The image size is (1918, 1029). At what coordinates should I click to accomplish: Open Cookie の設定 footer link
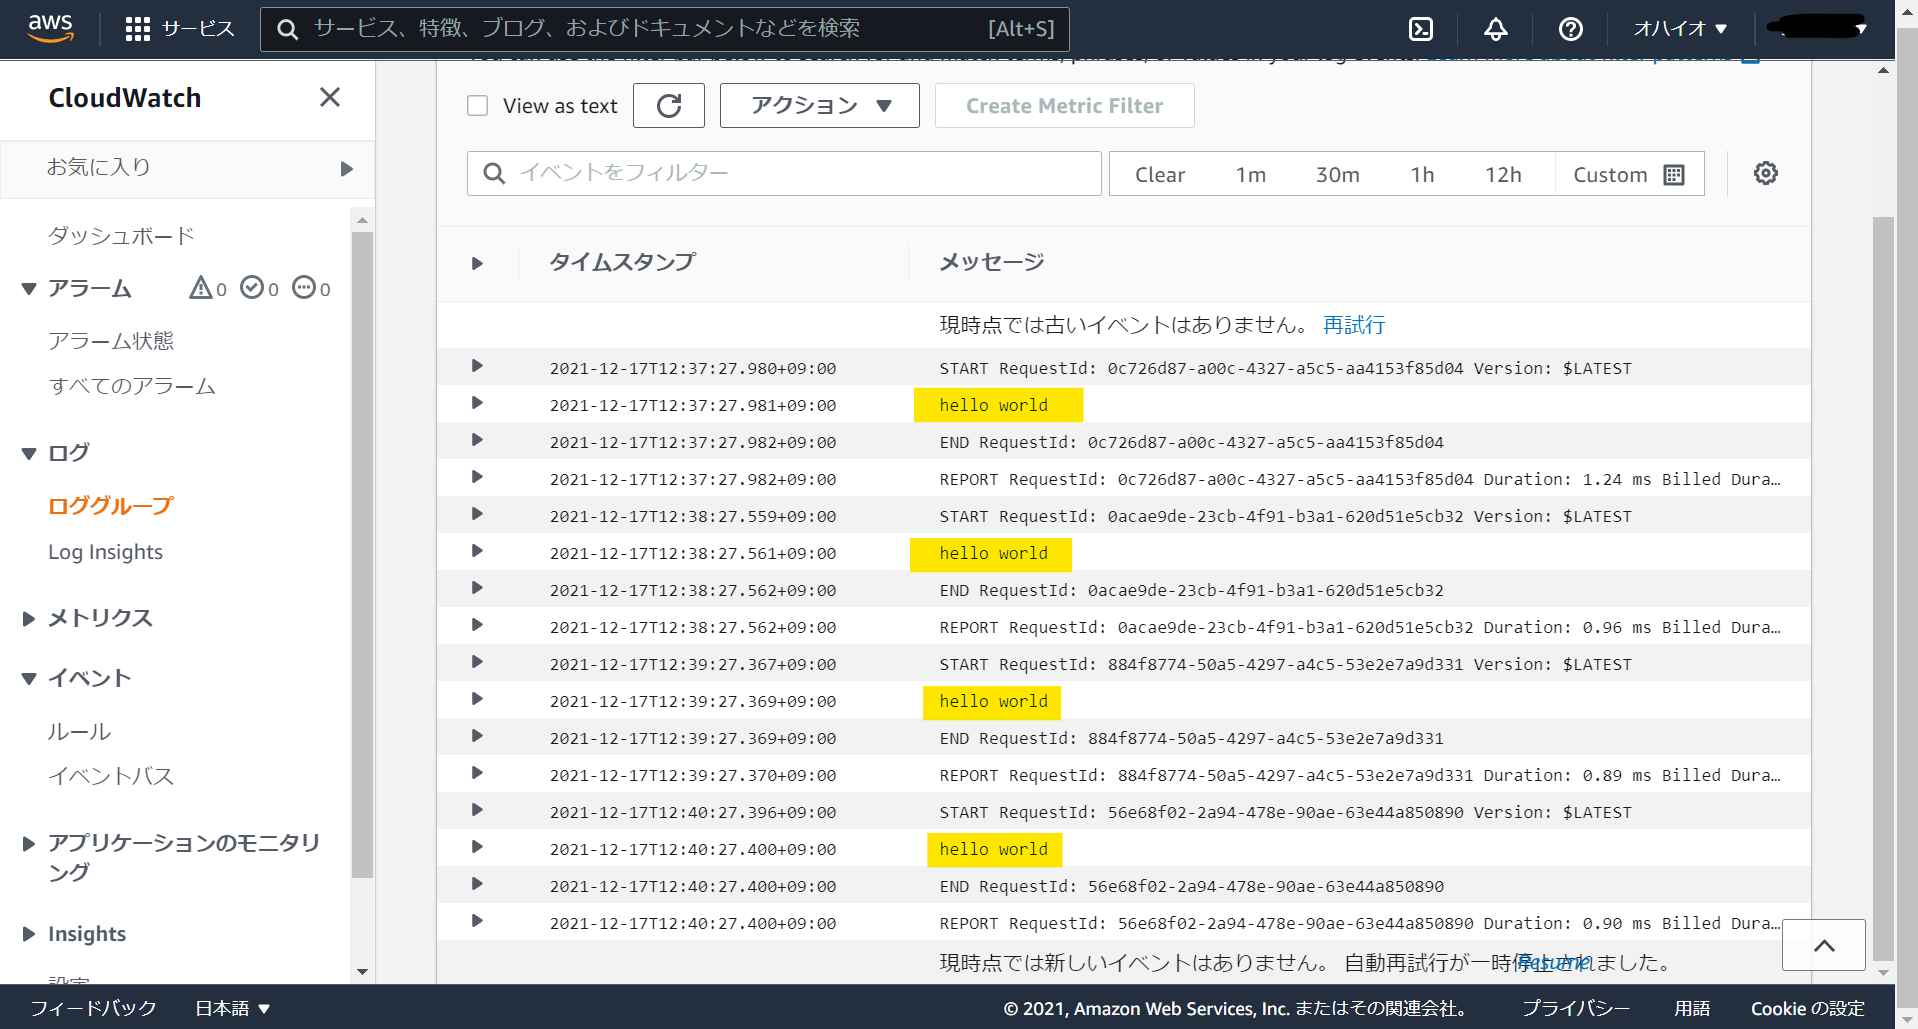pos(1808,1008)
